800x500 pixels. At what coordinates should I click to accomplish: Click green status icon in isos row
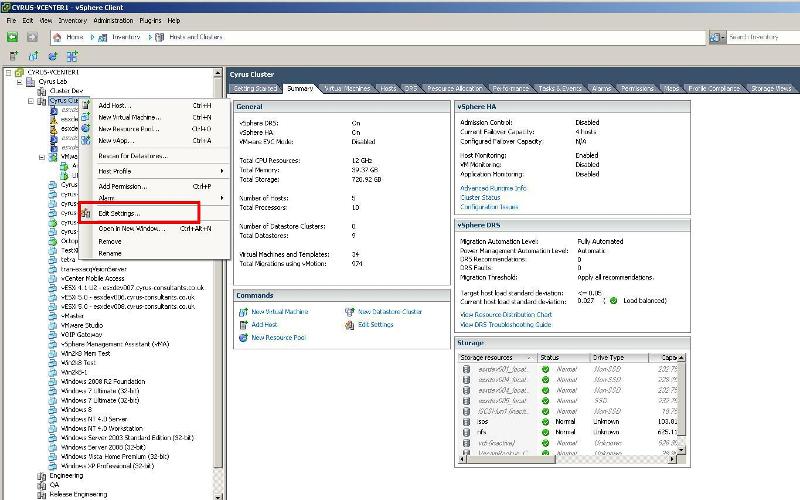coord(545,422)
